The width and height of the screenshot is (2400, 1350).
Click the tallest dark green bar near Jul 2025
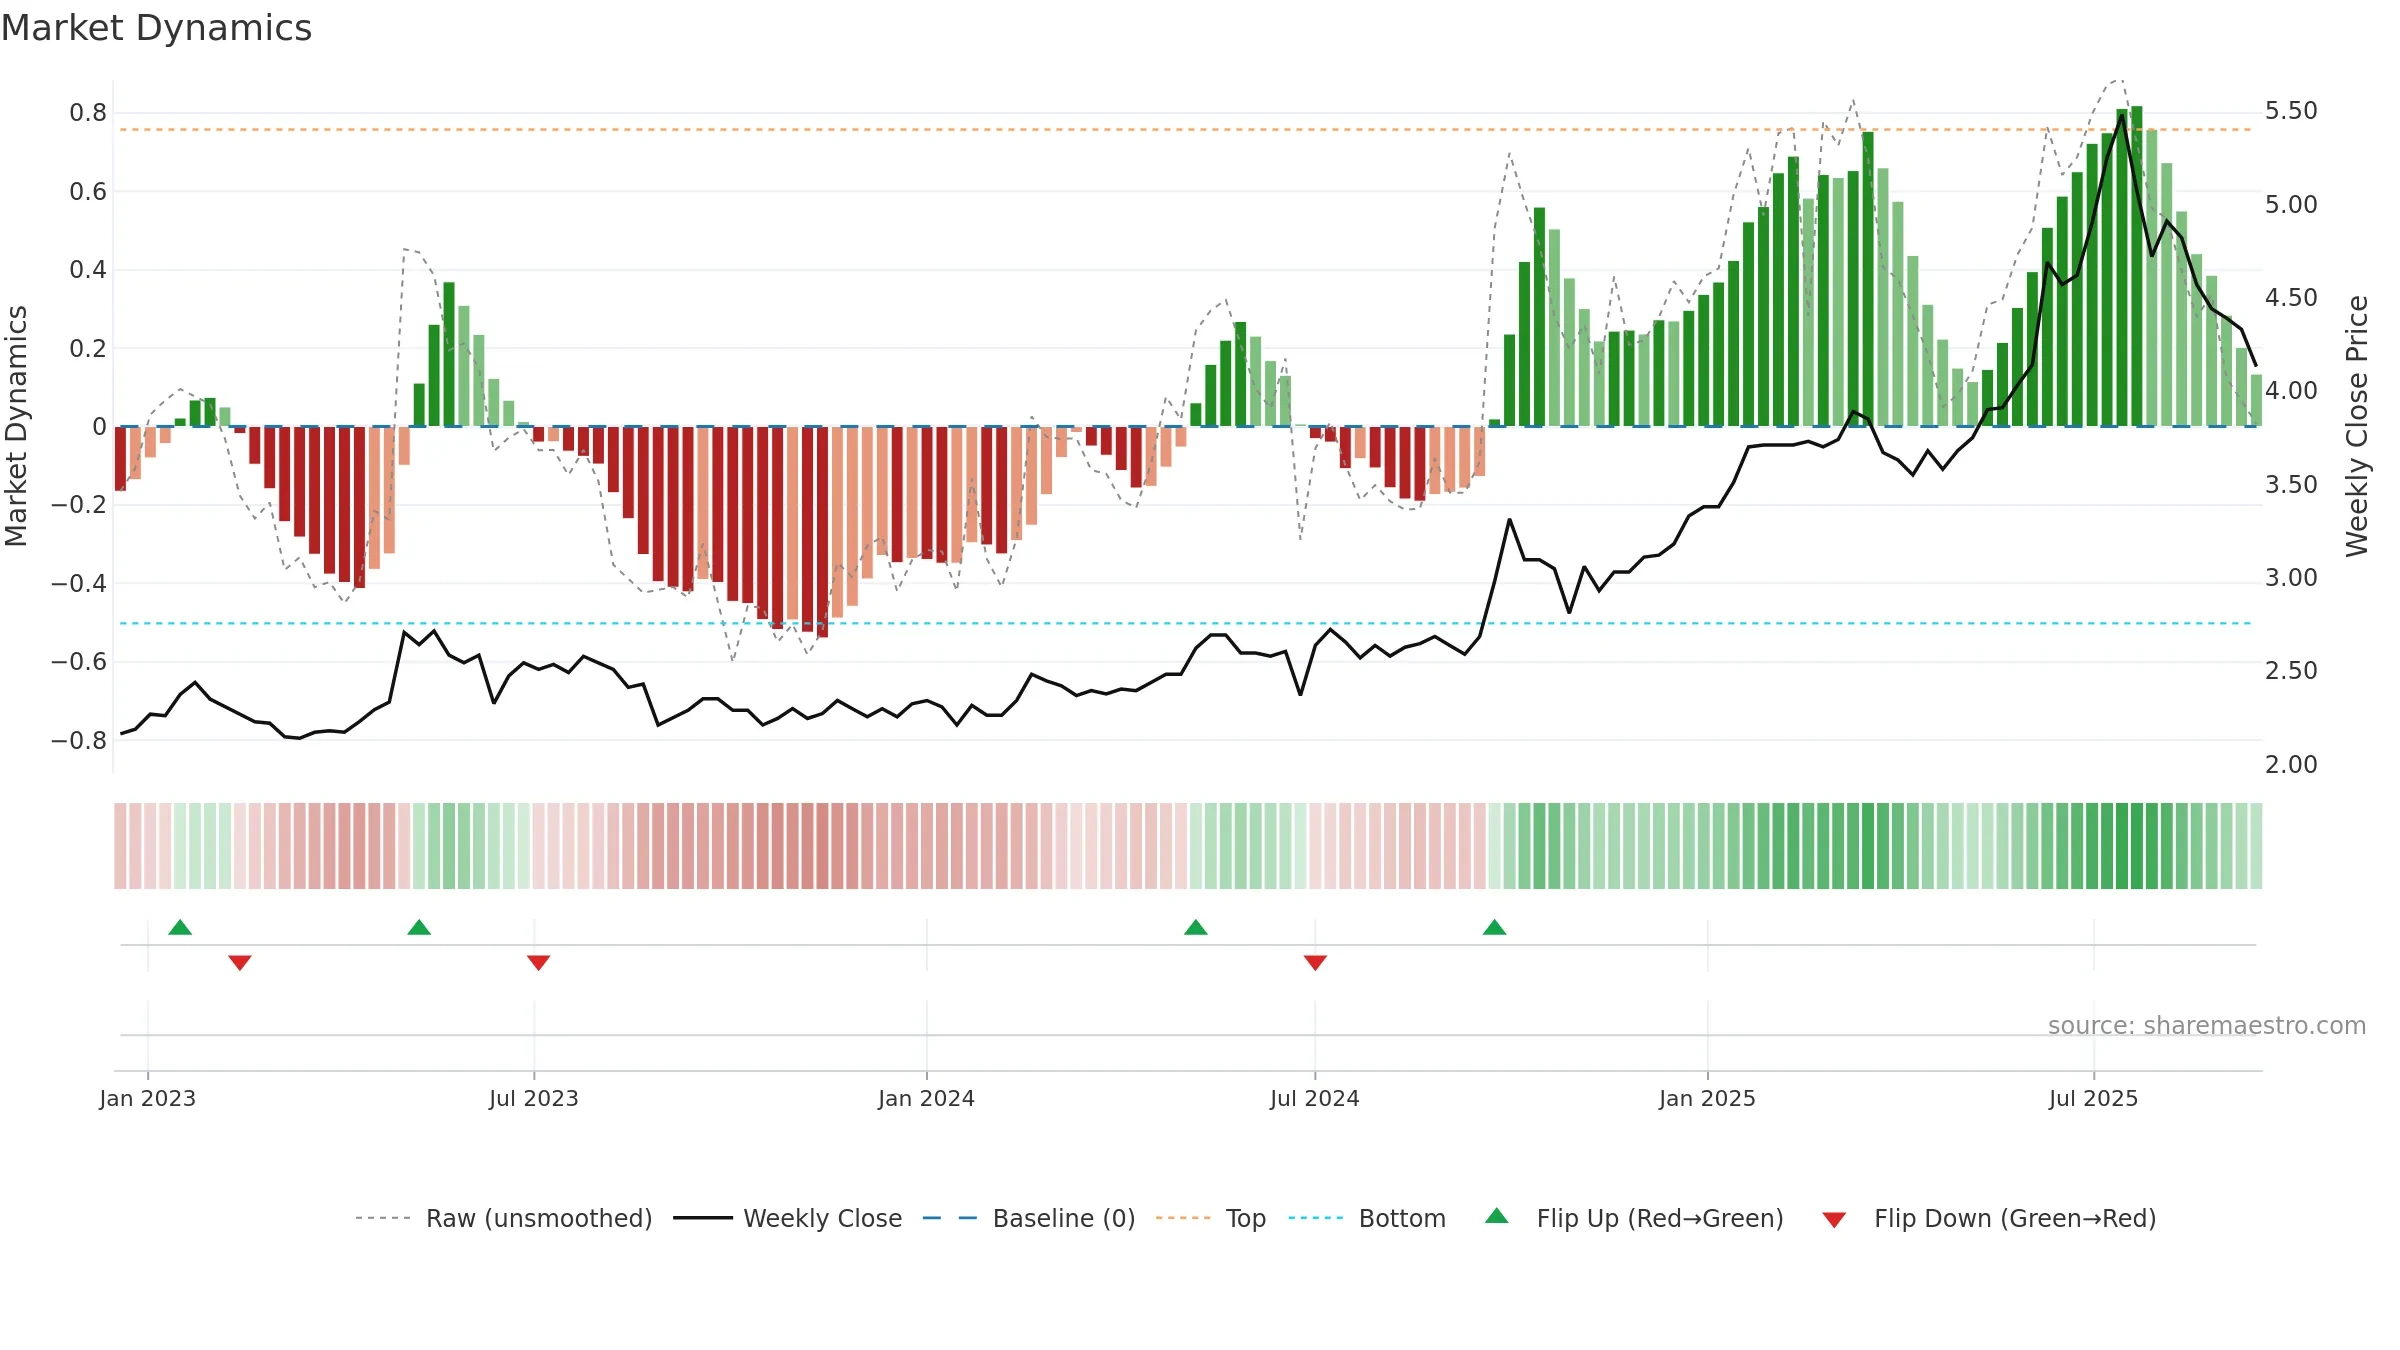[2137, 266]
